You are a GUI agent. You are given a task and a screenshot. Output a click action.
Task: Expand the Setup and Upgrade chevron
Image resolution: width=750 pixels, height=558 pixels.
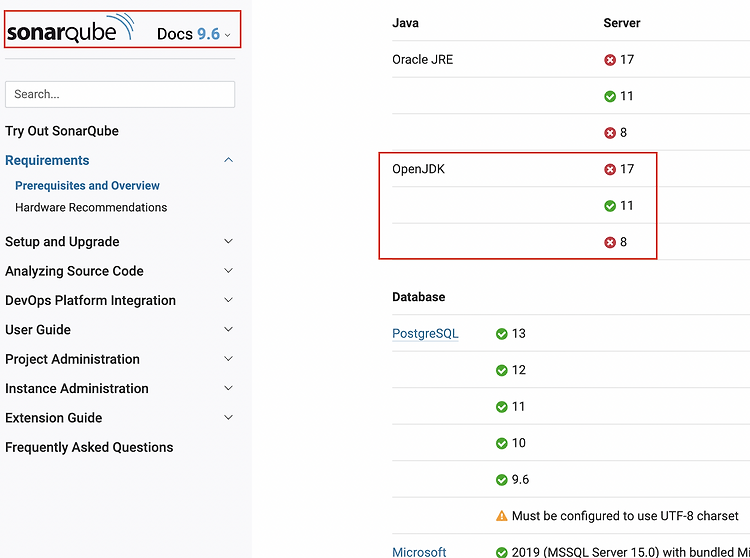tap(229, 241)
